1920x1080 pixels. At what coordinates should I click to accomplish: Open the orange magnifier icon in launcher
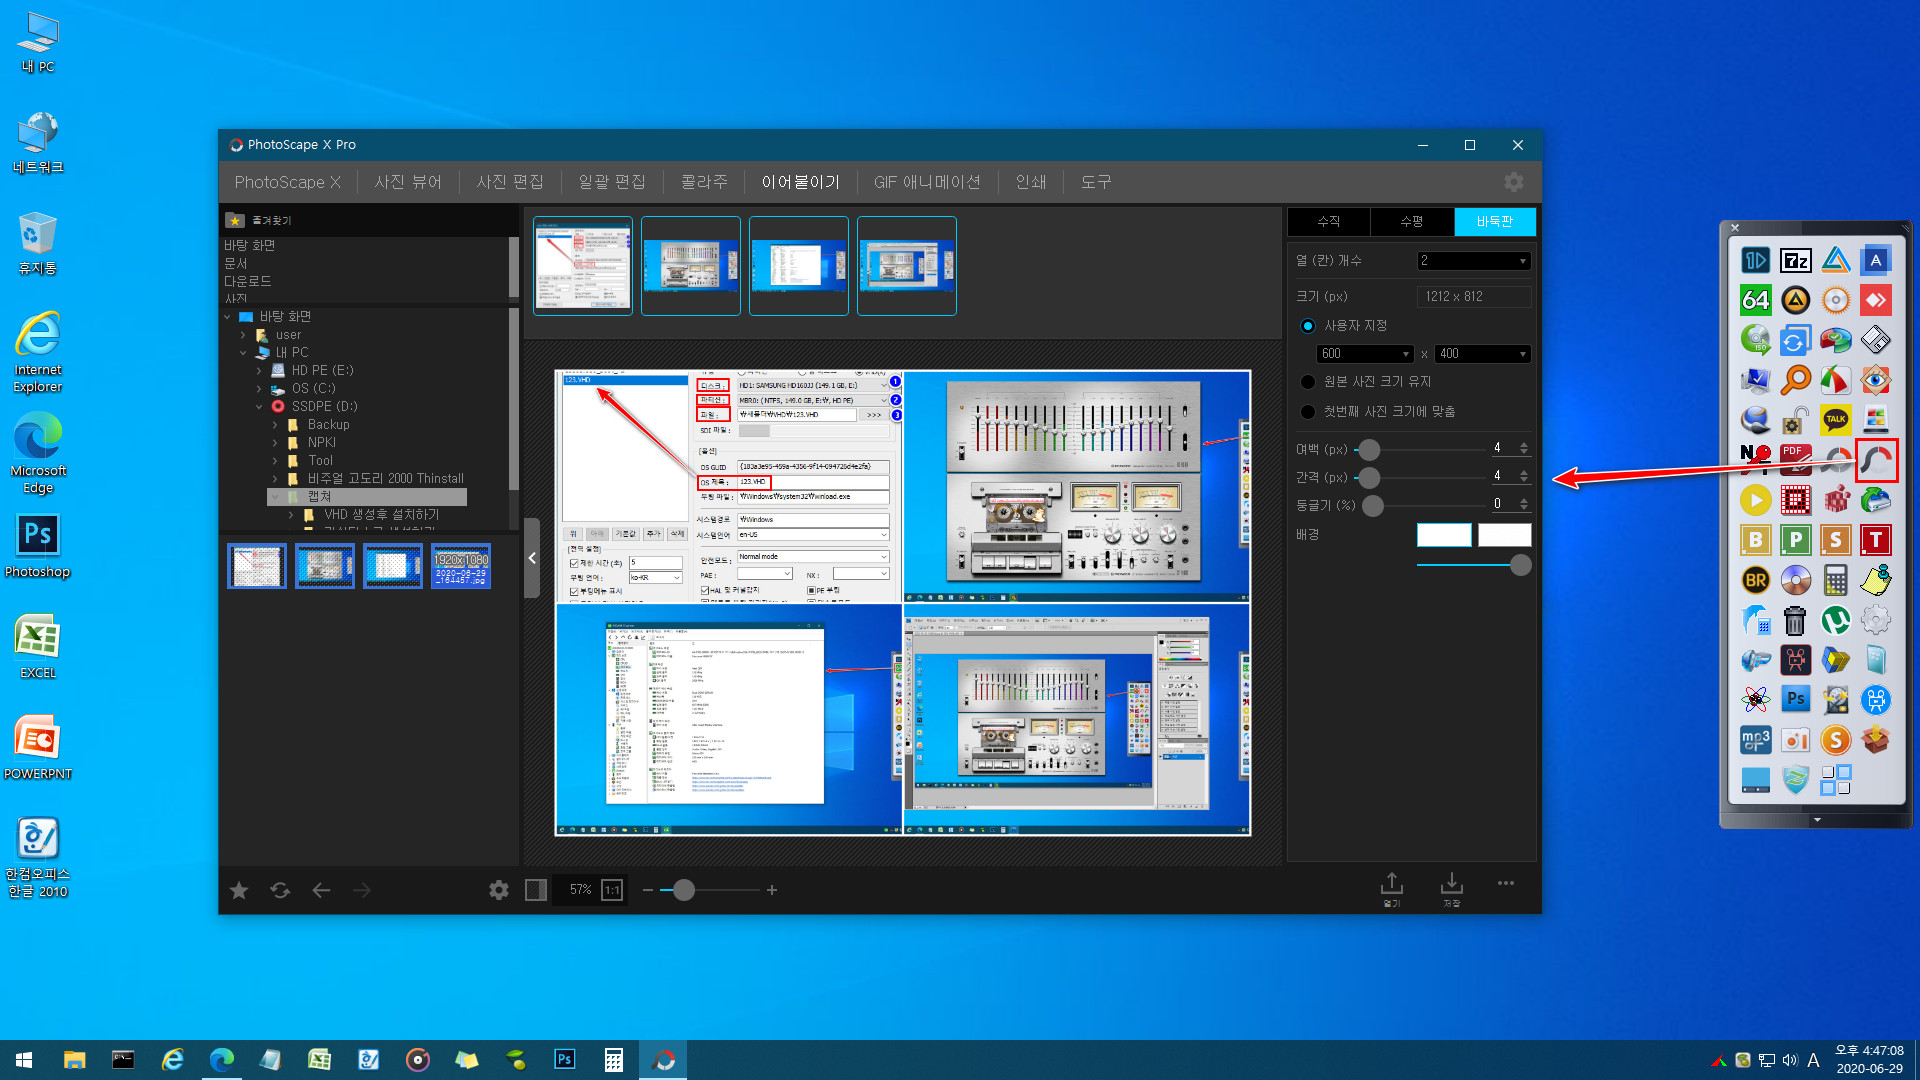point(1796,380)
